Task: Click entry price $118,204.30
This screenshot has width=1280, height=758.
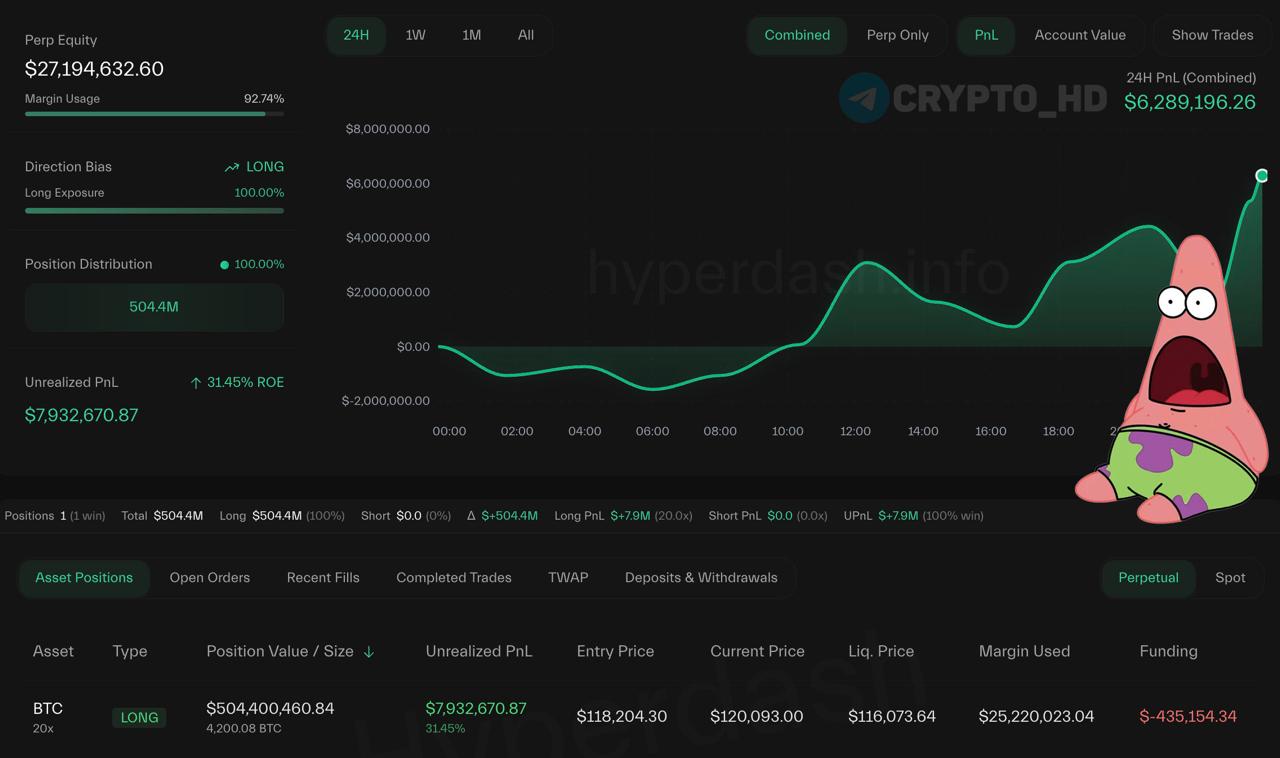Action: point(622,716)
